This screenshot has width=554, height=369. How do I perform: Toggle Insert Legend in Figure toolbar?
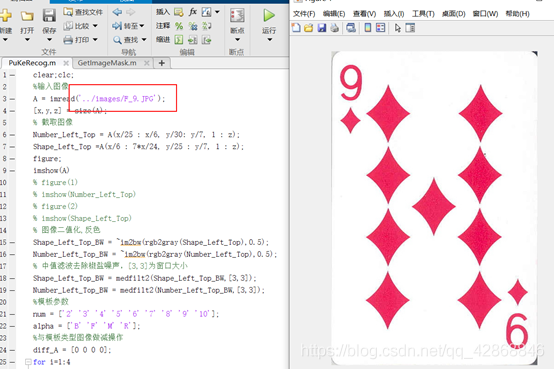coord(381,28)
